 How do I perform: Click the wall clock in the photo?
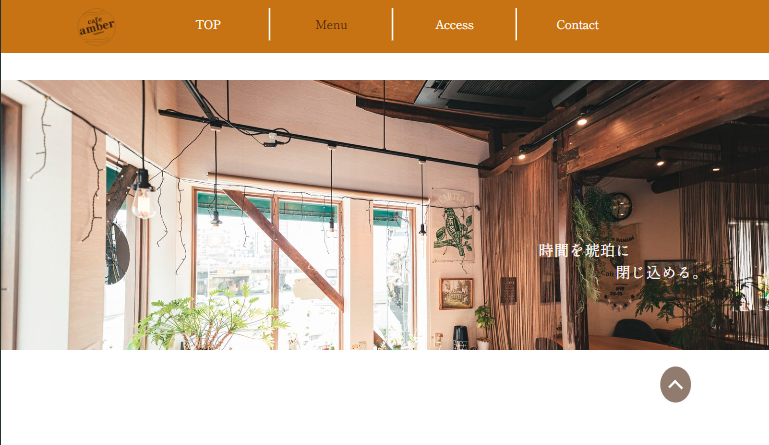620,206
